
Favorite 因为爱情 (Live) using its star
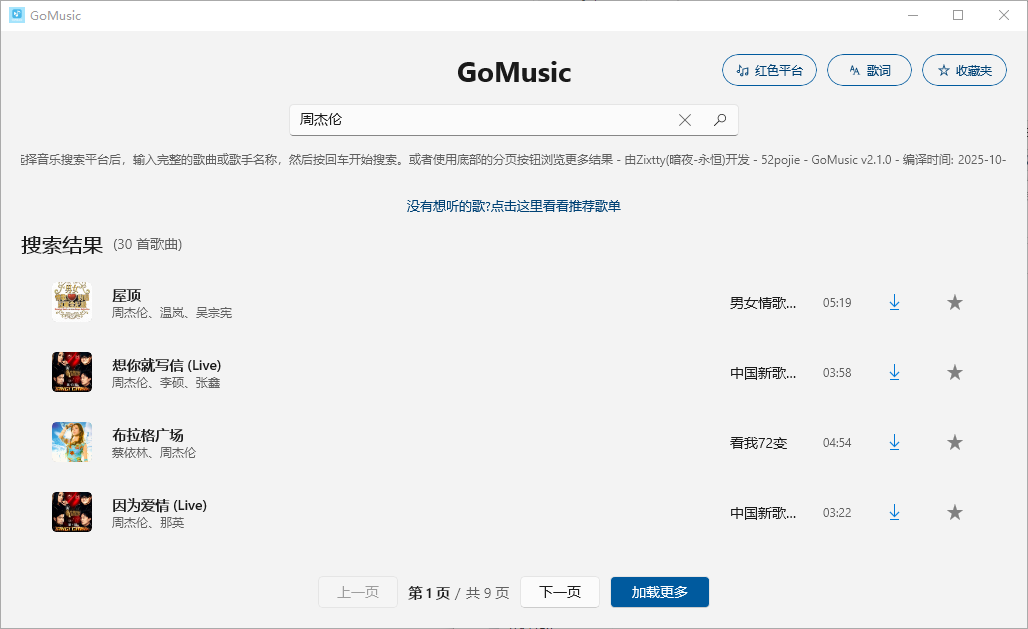coord(955,511)
